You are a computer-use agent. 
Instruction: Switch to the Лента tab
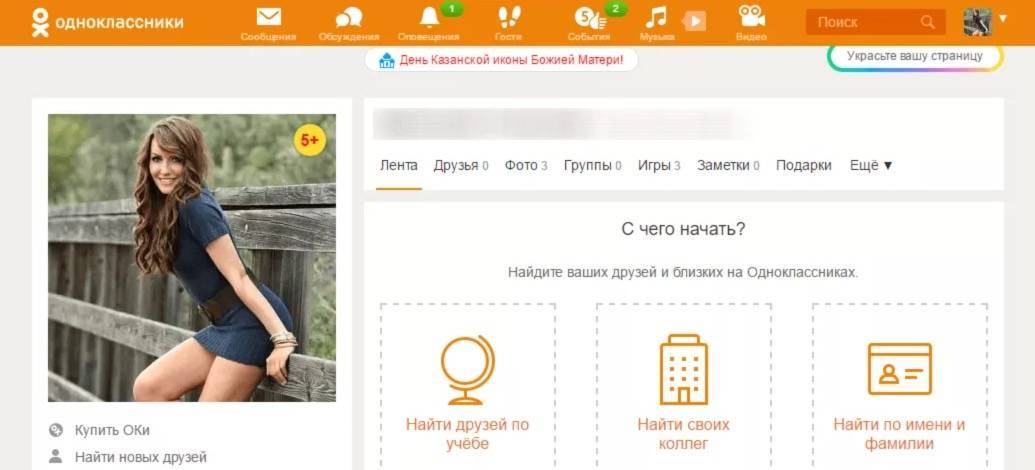[x=399, y=166]
